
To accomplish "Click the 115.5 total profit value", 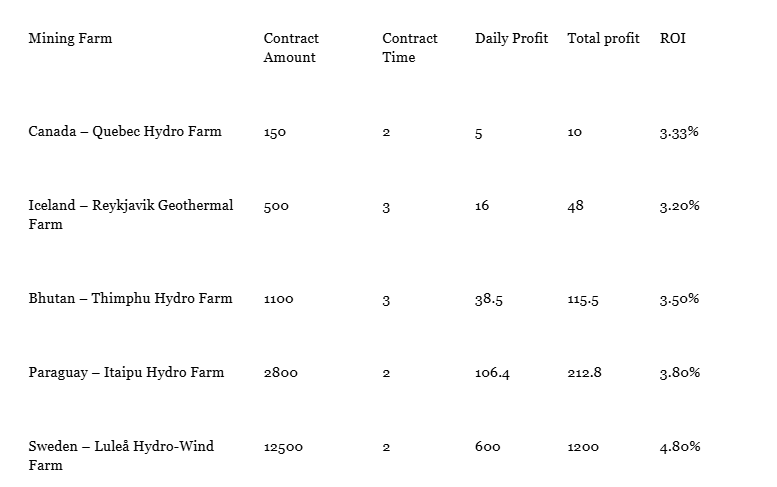I will [583, 300].
